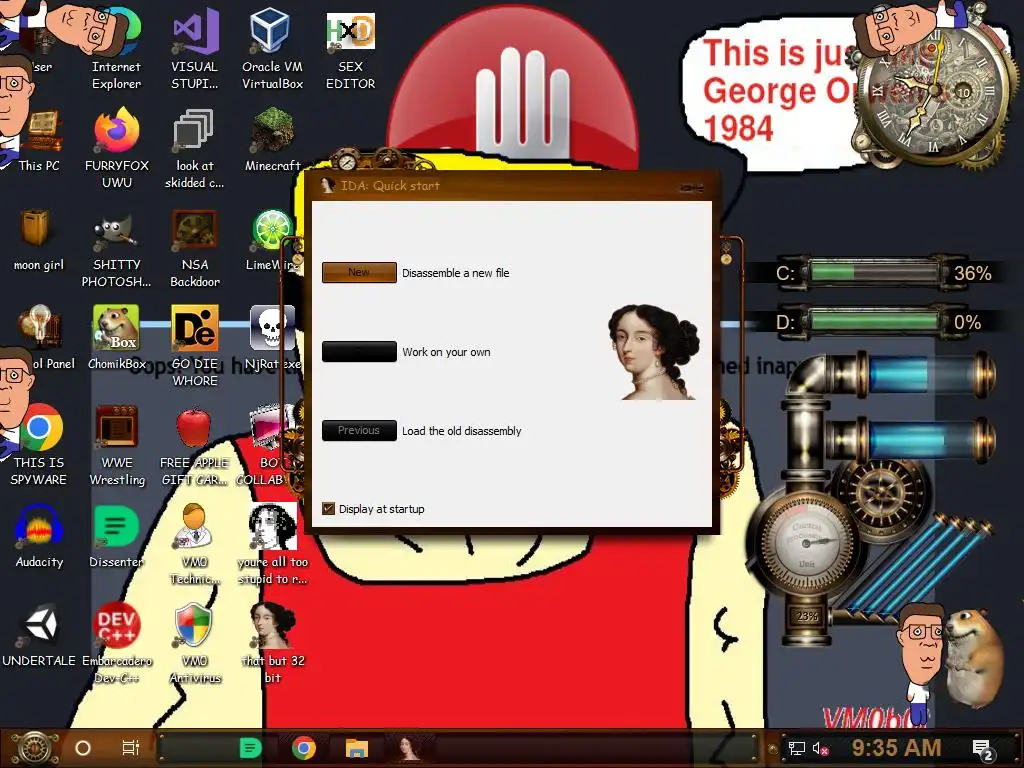The image size is (1024, 768).
Task: Open the Minecraft desktop icon
Action: coord(272,140)
